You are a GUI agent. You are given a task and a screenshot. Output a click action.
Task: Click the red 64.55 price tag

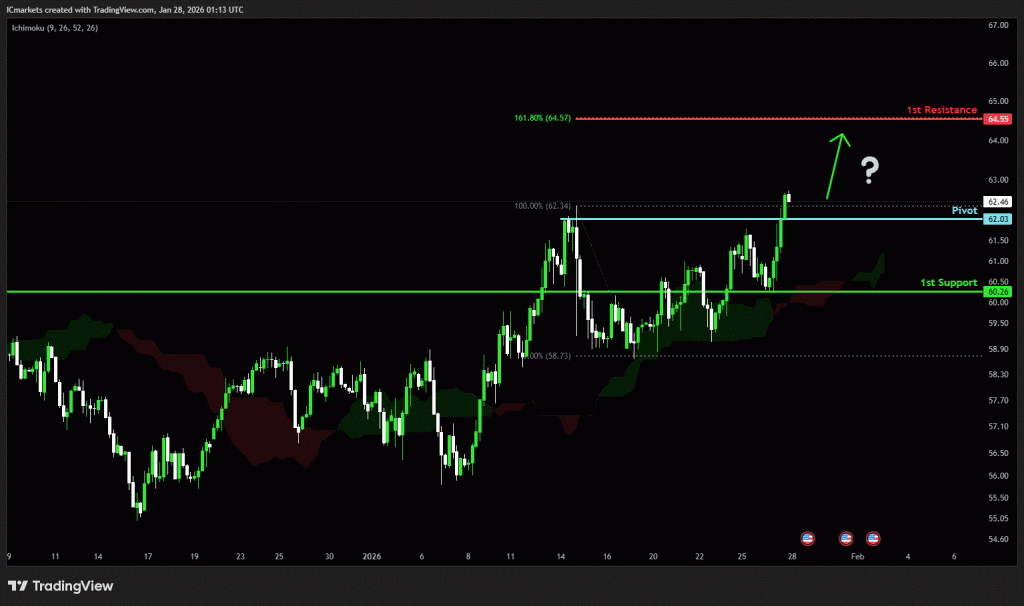coord(996,119)
